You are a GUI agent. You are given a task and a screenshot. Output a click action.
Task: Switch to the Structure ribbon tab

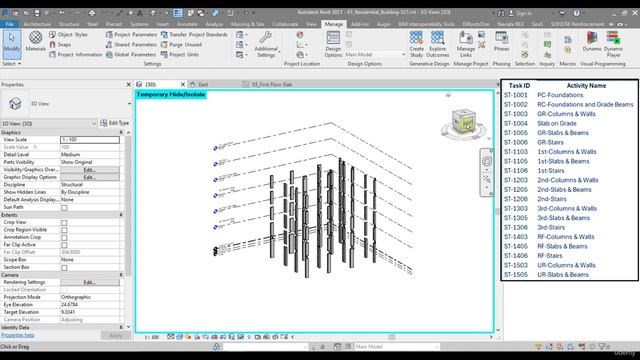pyautogui.click(x=69, y=24)
